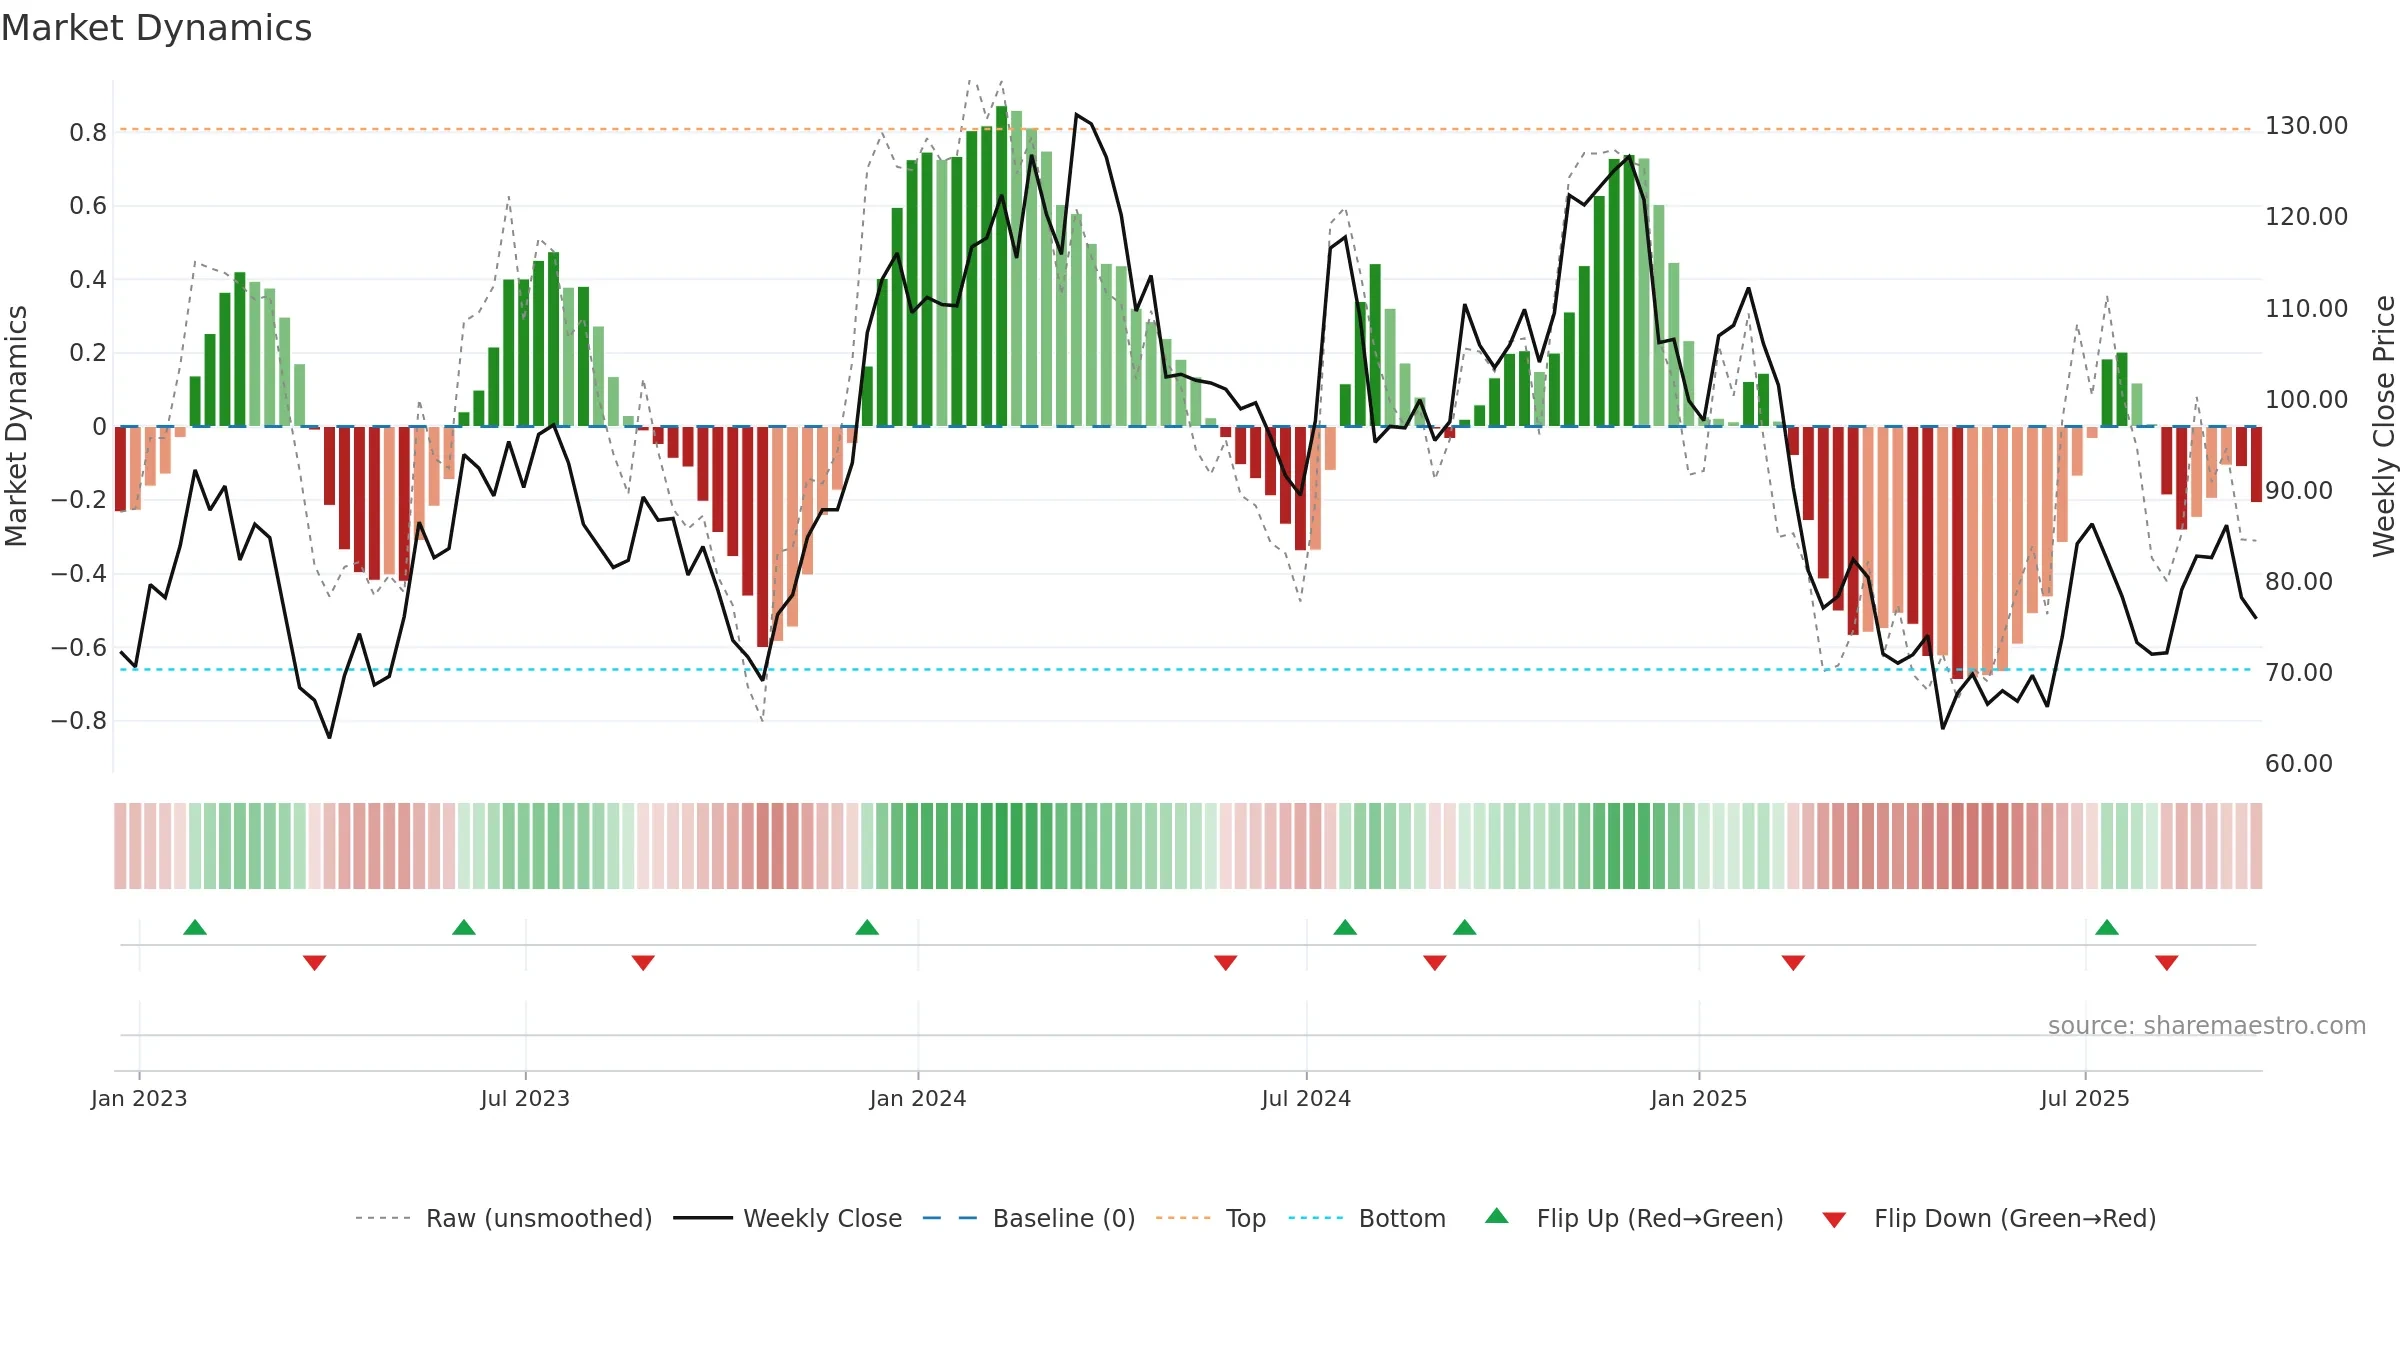2400x1350 pixels.
Task: Click the '−0.4' left axis tick label
Action: 79,574
